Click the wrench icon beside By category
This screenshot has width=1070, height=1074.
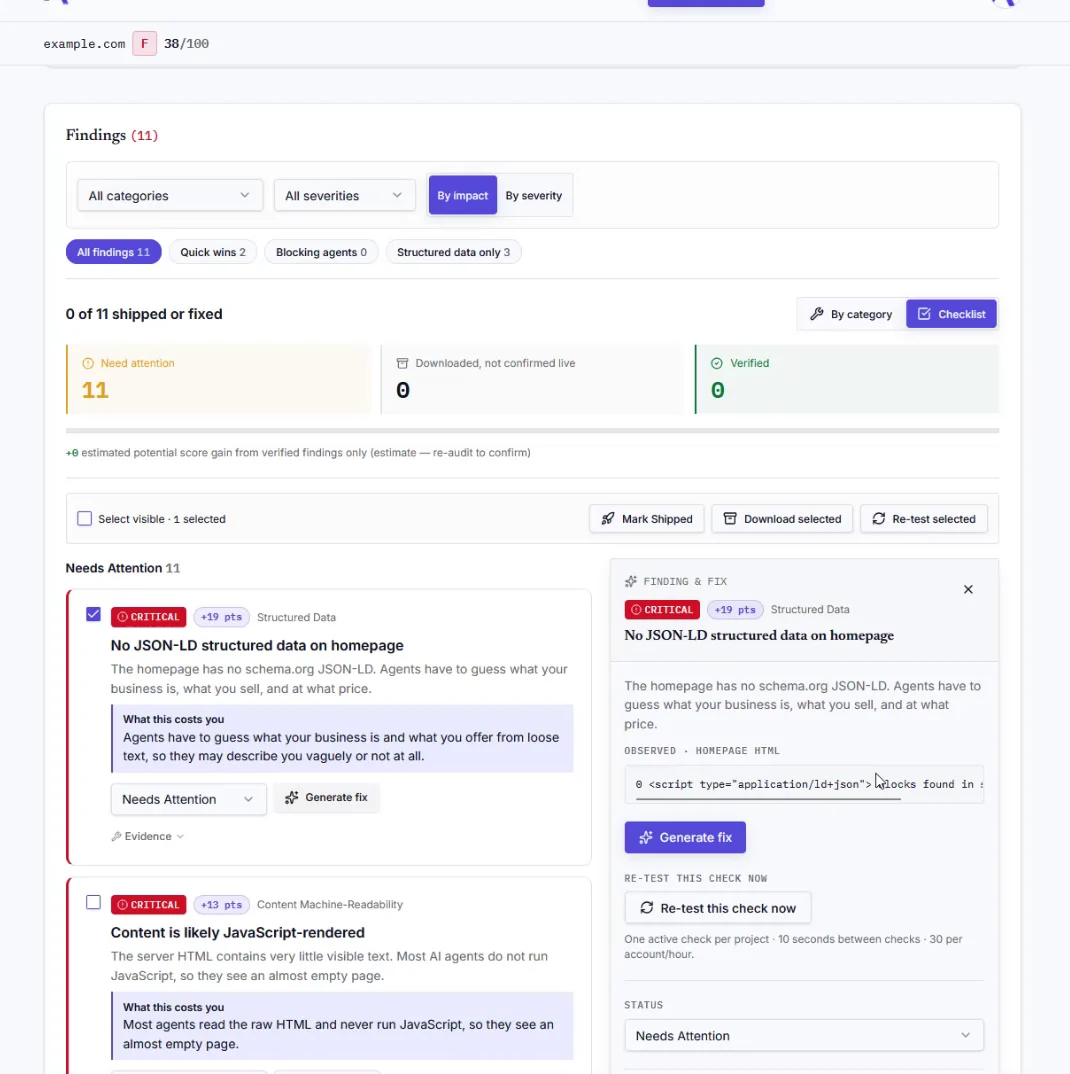817,314
